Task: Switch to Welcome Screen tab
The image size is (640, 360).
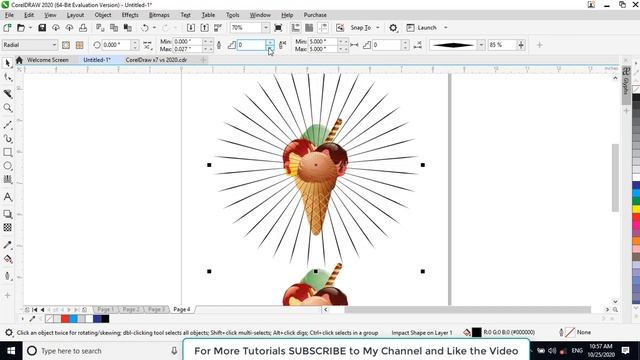Action: [47, 60]
